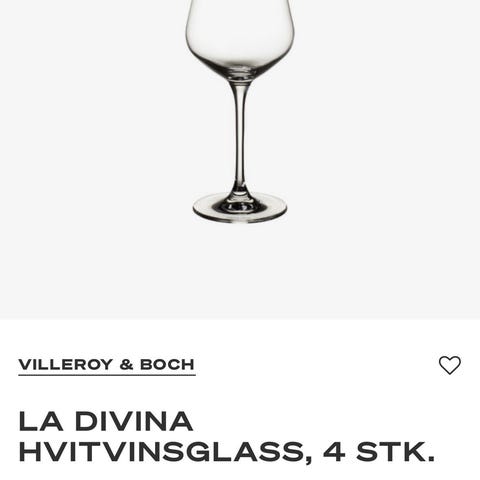Image resolution: width=480 pixels, height=480 pixels.
Task: Click the bowl of the wine glass
Action: point(240,37)
